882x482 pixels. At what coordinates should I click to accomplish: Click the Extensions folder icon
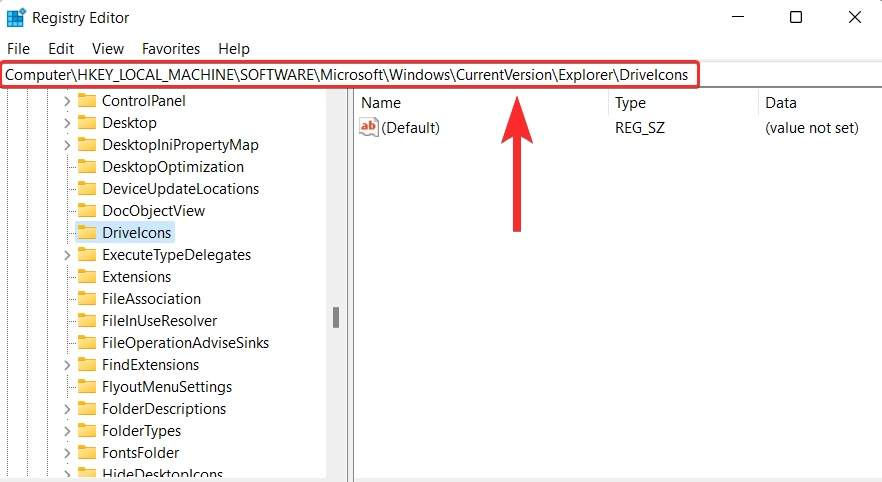[x=87, y=276]
